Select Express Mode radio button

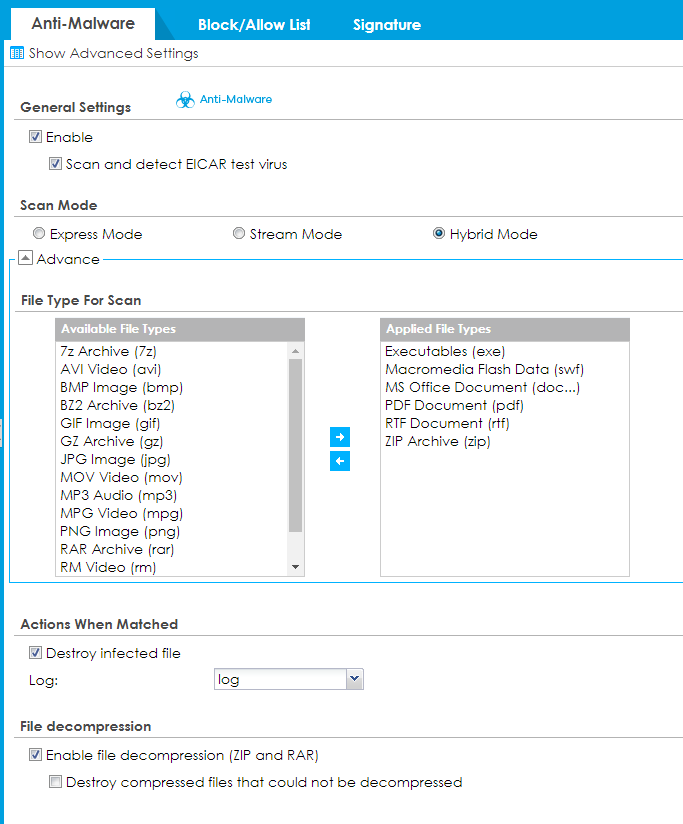[x=39, y=234]
